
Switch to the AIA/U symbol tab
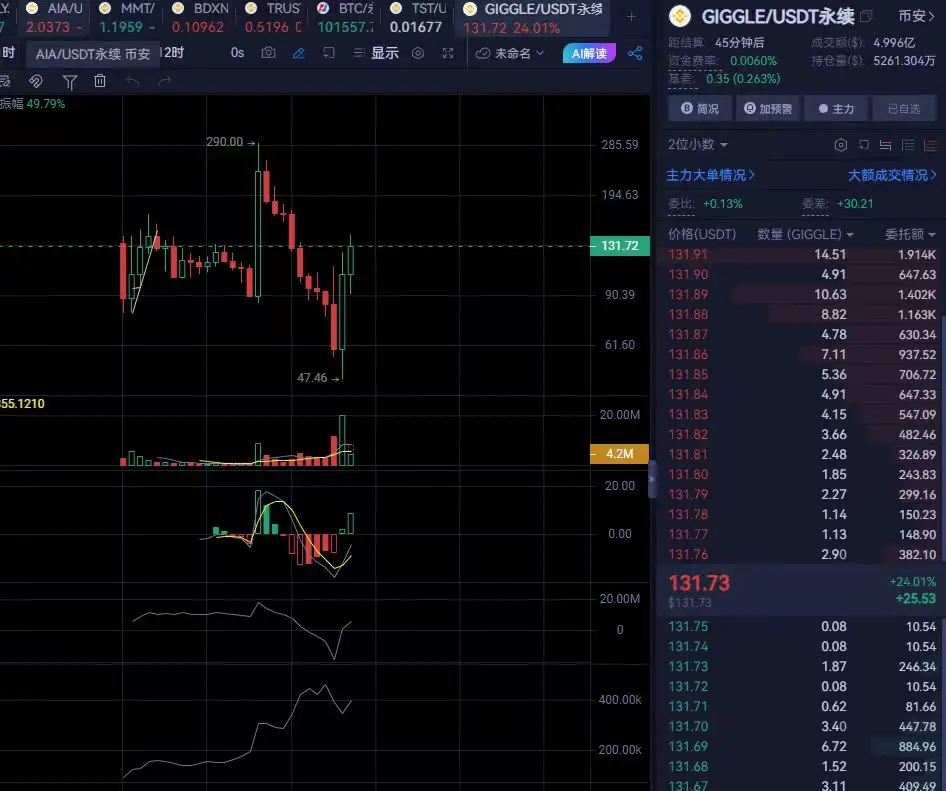pos(54,17)
